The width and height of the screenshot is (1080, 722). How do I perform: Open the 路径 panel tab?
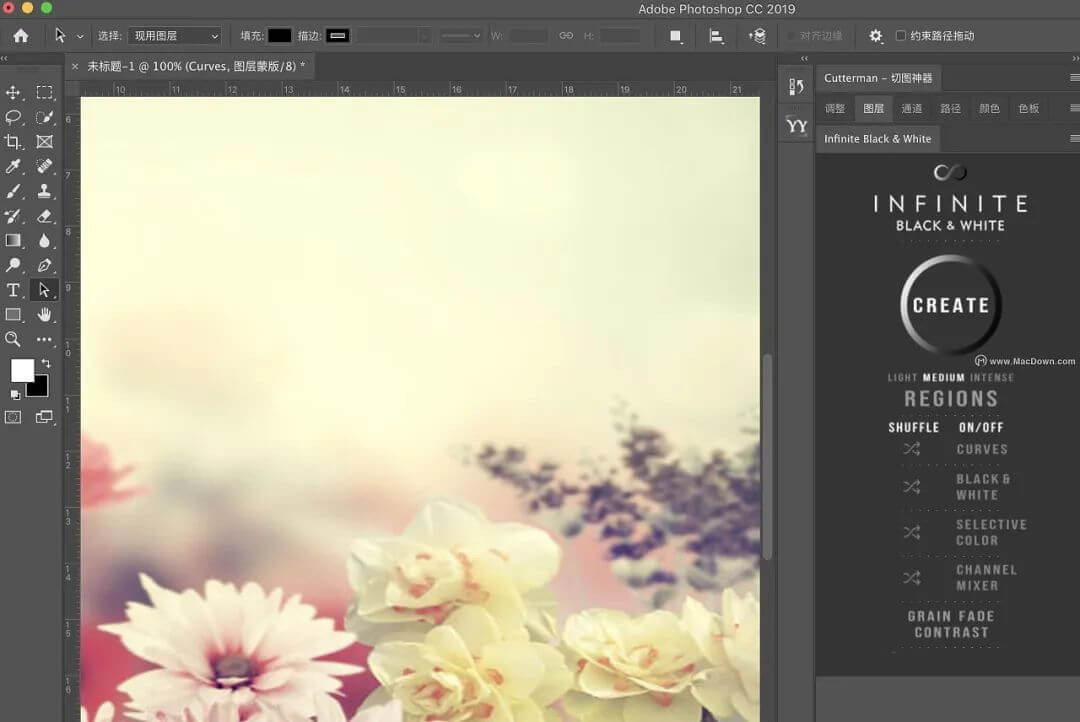click(950, 109)
